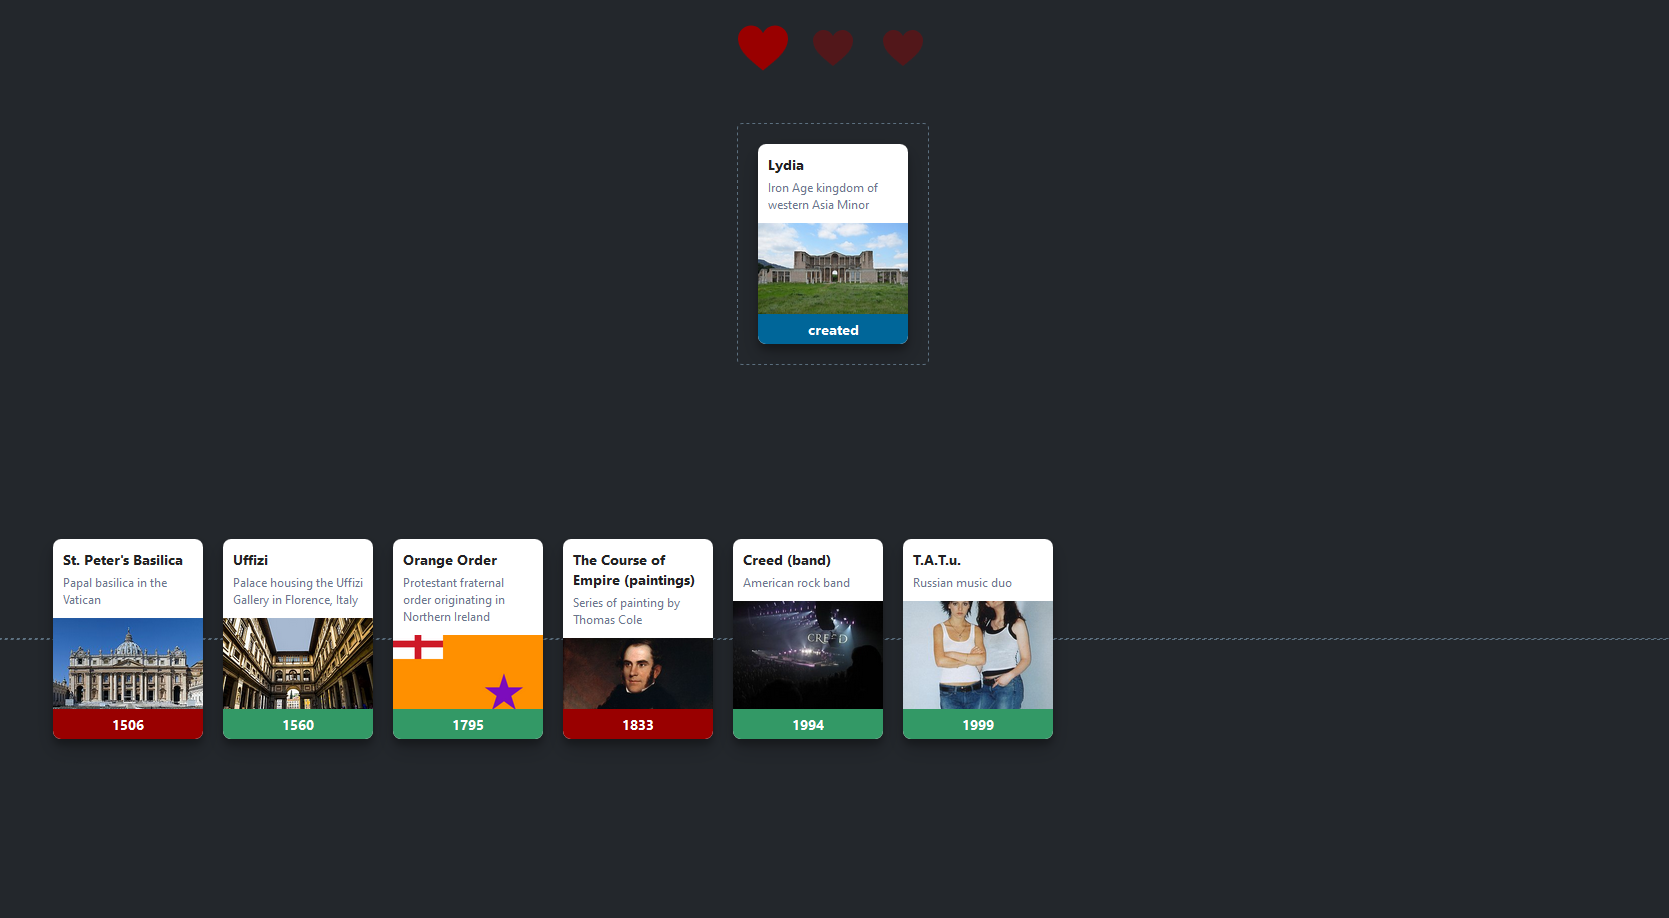Click the Orange Order flag image
1669x918 pixels.
point(468,672)
